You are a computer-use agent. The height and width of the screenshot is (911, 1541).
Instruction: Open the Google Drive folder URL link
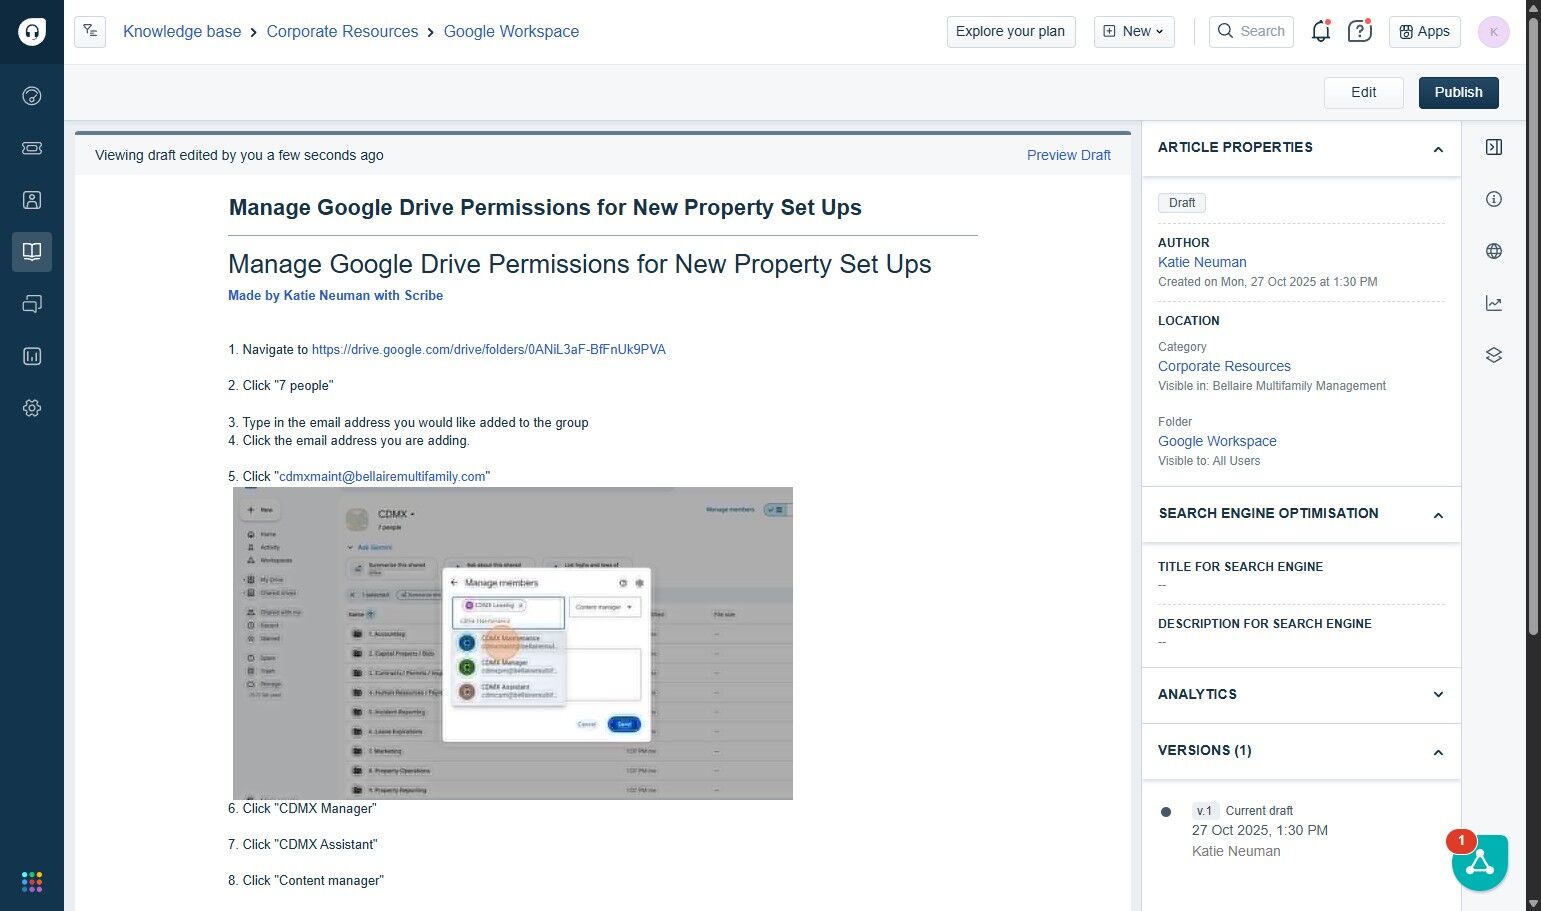pyautogui.click(x=489, y=350)
